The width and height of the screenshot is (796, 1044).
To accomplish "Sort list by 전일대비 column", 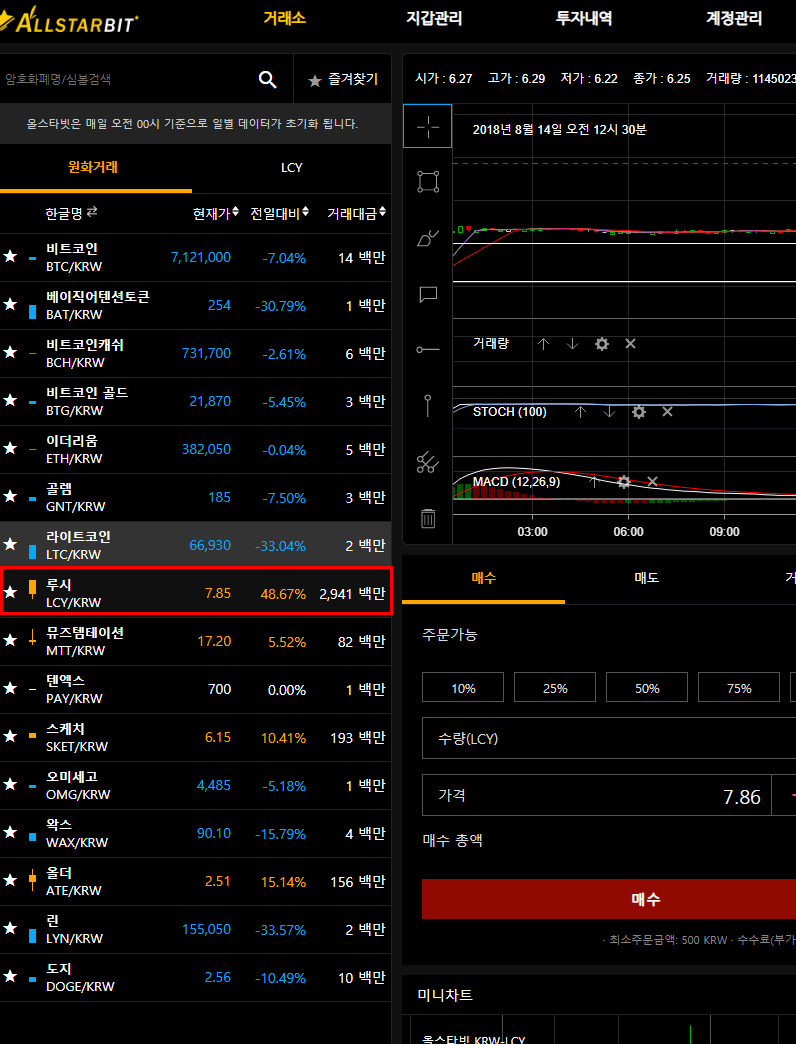I will (x=280, y=213).
